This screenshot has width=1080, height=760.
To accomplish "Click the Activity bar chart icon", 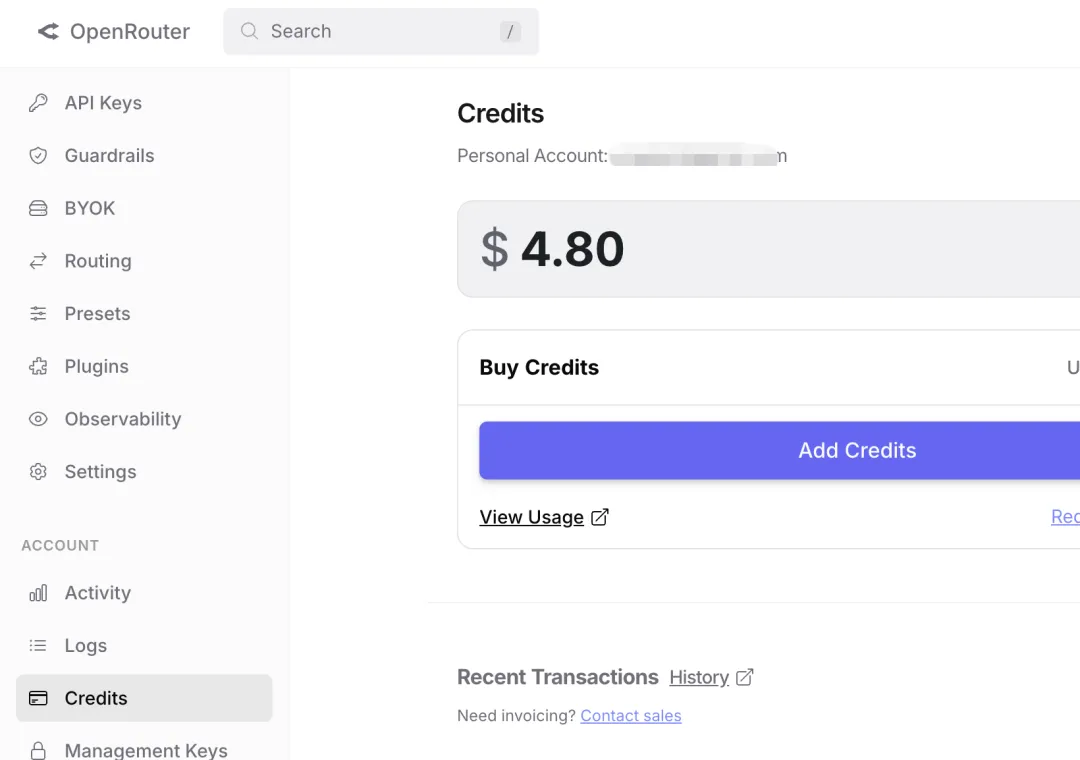I will coord(38,593).
